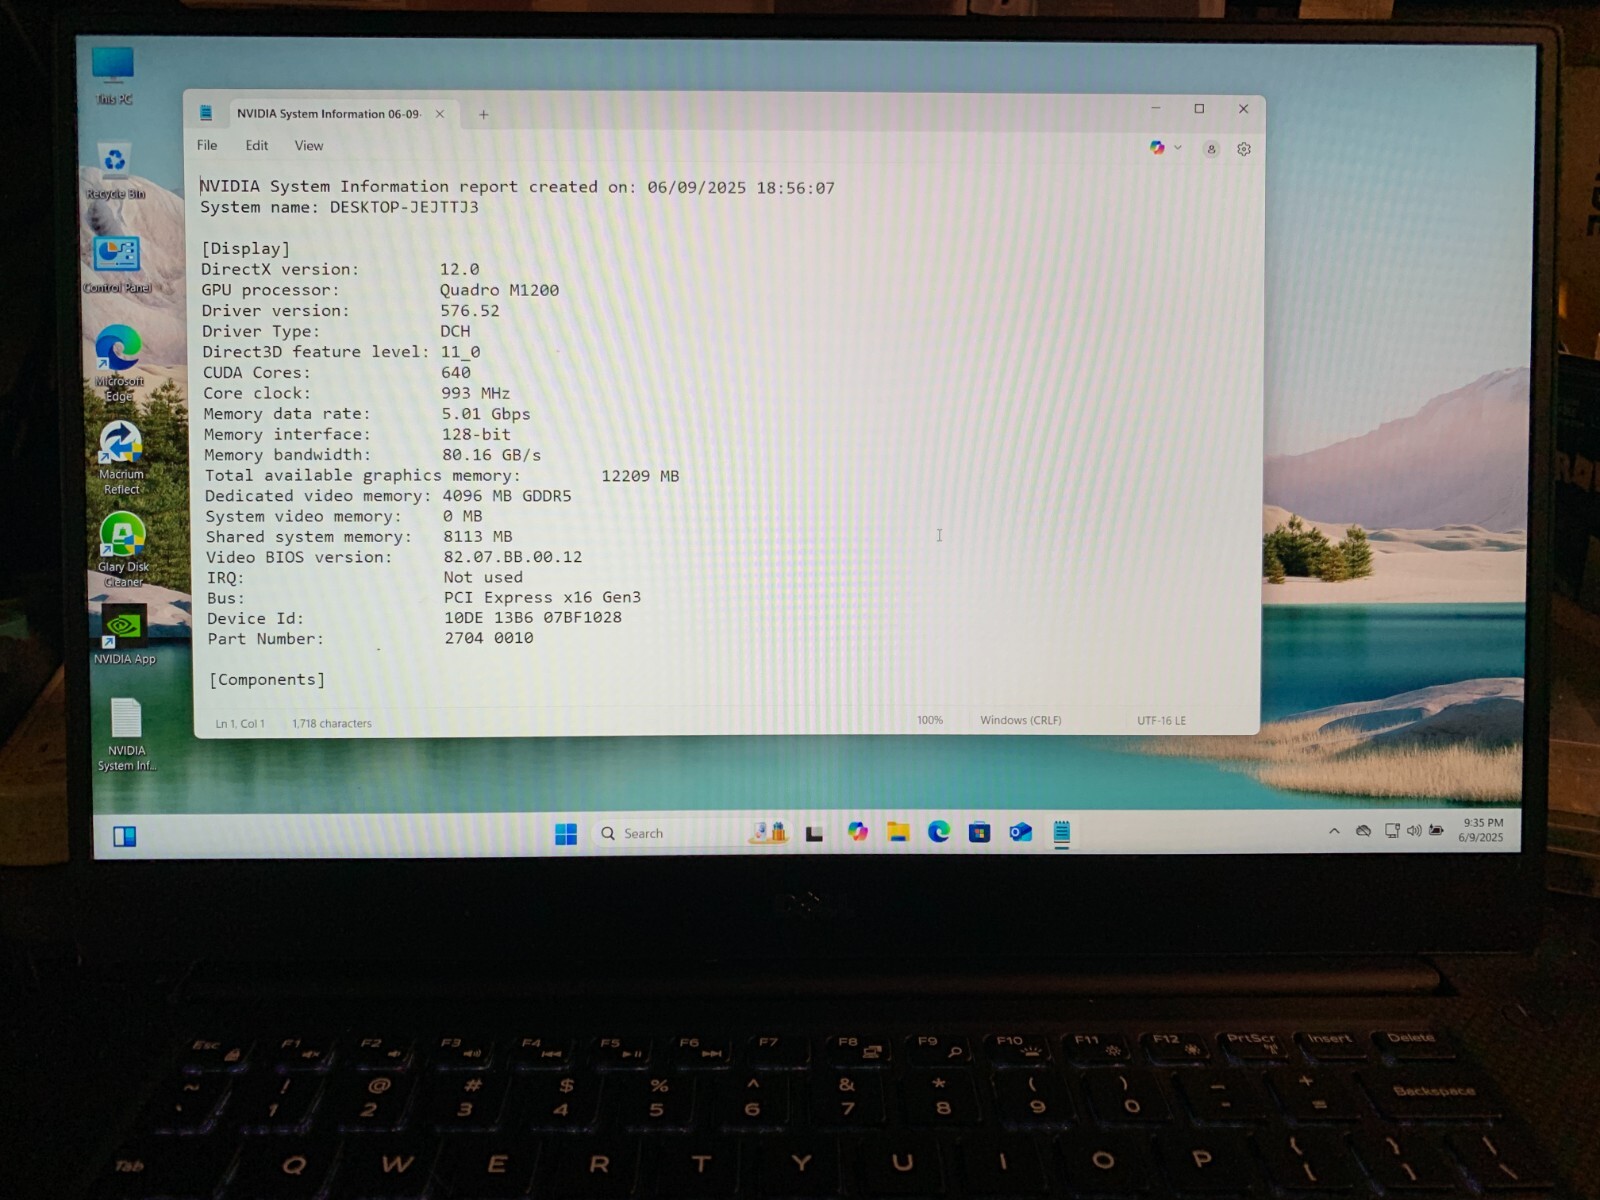Open the account profile icon in Notepad
1600x1200 pixels.
1211,149
